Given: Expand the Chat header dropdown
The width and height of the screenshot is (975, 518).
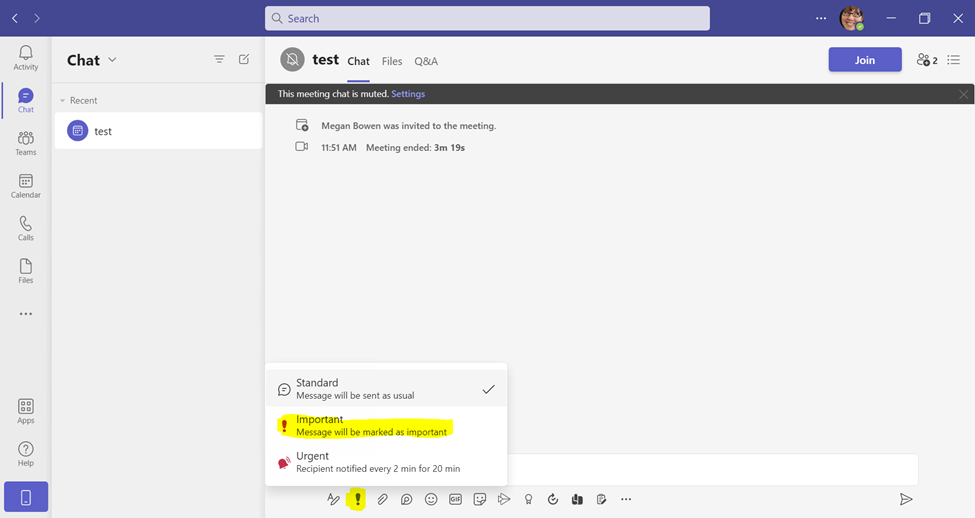Looking at the screenshot, I should tap(113, 60).
